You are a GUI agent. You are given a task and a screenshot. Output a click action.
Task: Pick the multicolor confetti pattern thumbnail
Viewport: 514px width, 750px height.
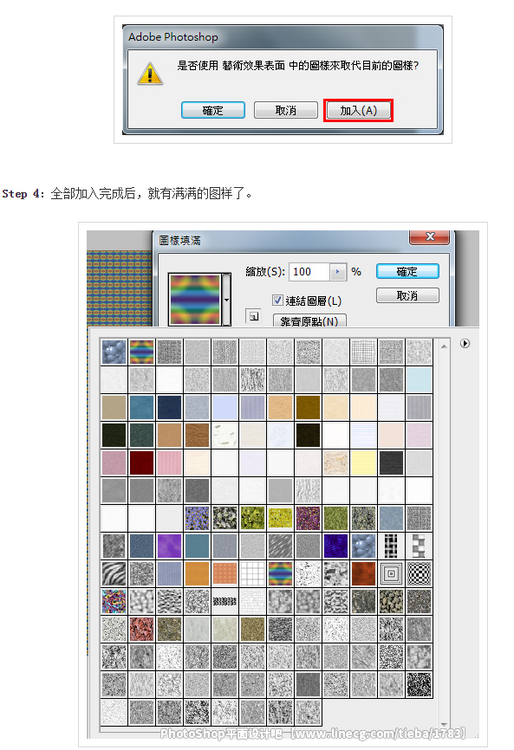pyautogui.click(x=114, y=601)
